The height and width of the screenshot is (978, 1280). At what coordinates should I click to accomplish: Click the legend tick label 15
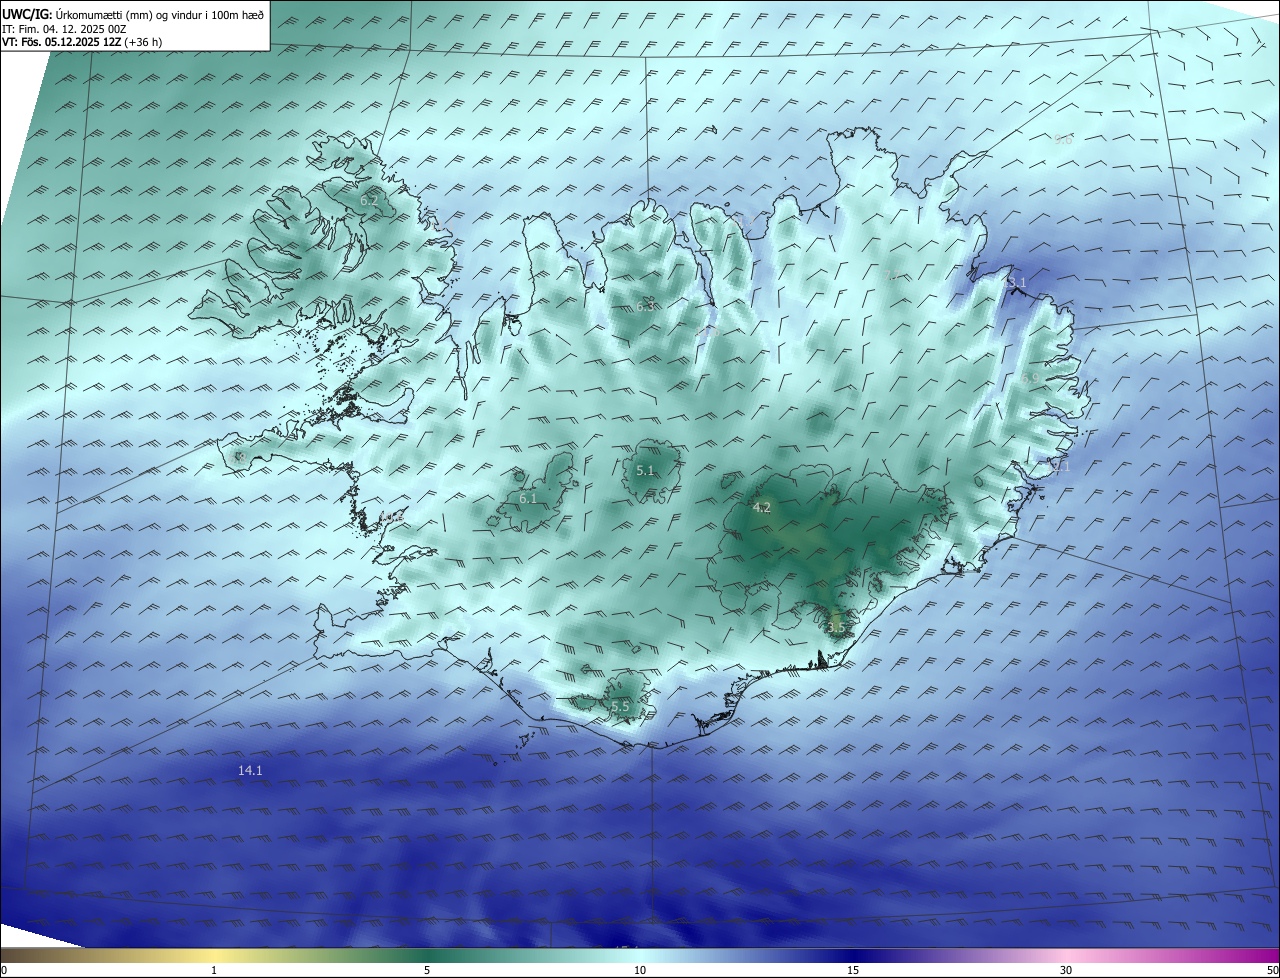coord(853,970)
